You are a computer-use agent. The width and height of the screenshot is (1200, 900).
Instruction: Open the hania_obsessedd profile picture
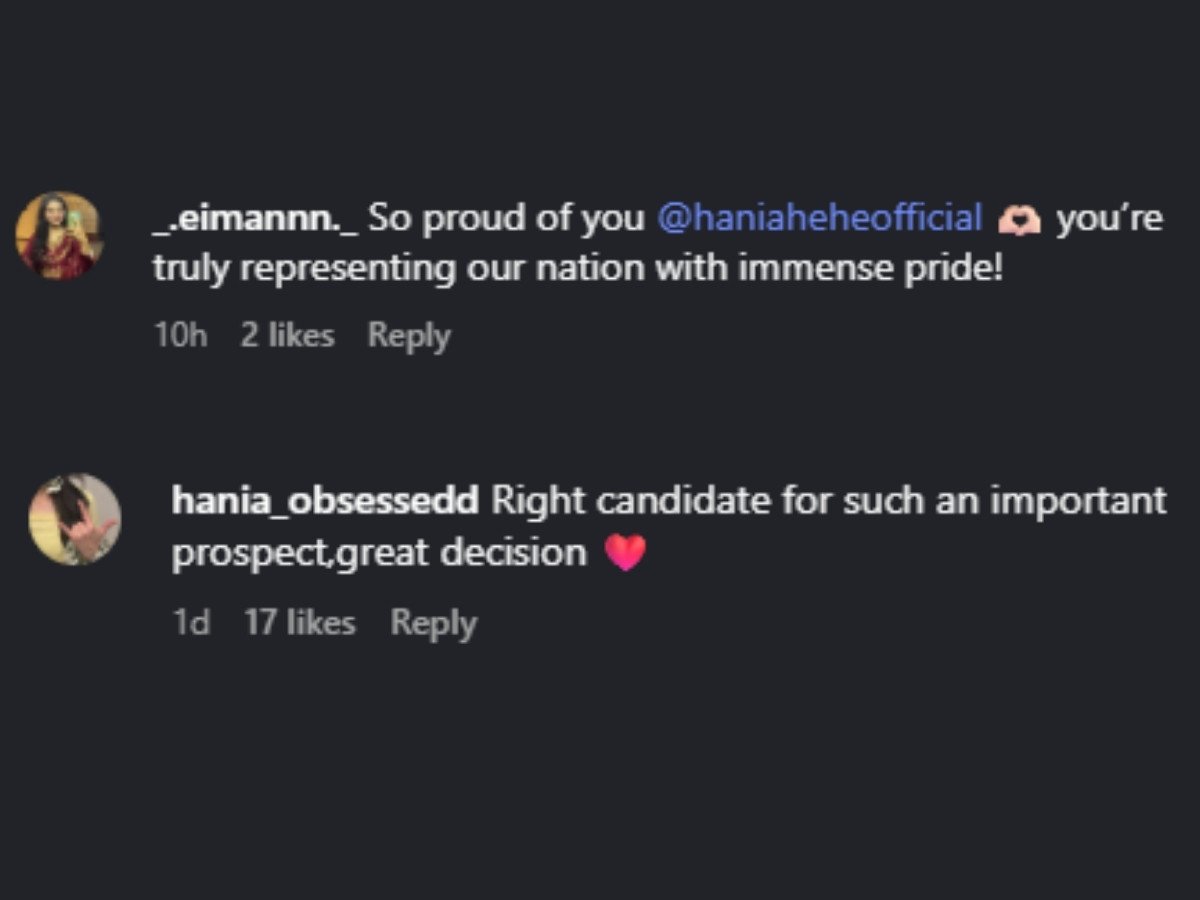coord(75,519)
